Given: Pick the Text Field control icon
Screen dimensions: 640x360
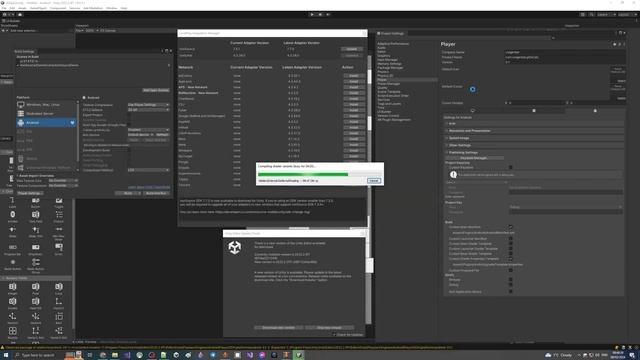Looking at the screenshot, I should pyautogui.click(x=36, y=215).
